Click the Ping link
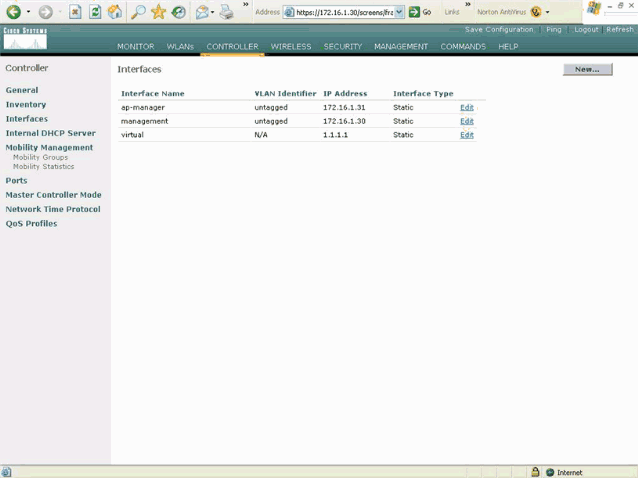Viewport: 638px width, 478px height. (554, 29)
